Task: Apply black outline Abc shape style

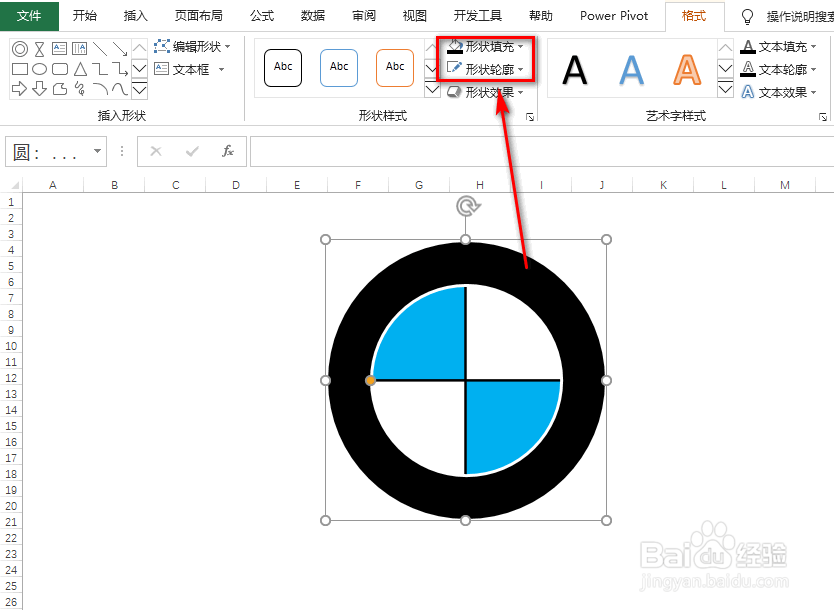Action: pos(283,68)
